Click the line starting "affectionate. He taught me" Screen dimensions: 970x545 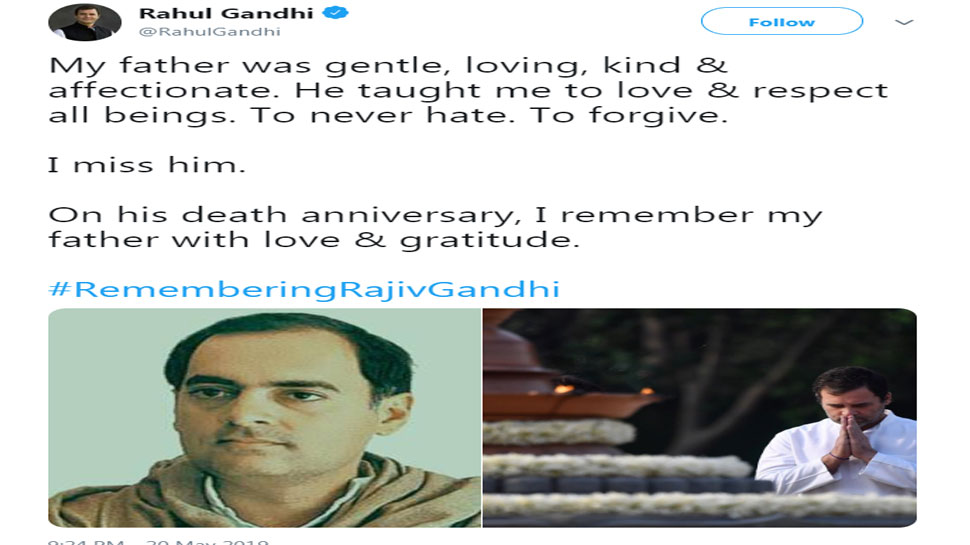468,90
